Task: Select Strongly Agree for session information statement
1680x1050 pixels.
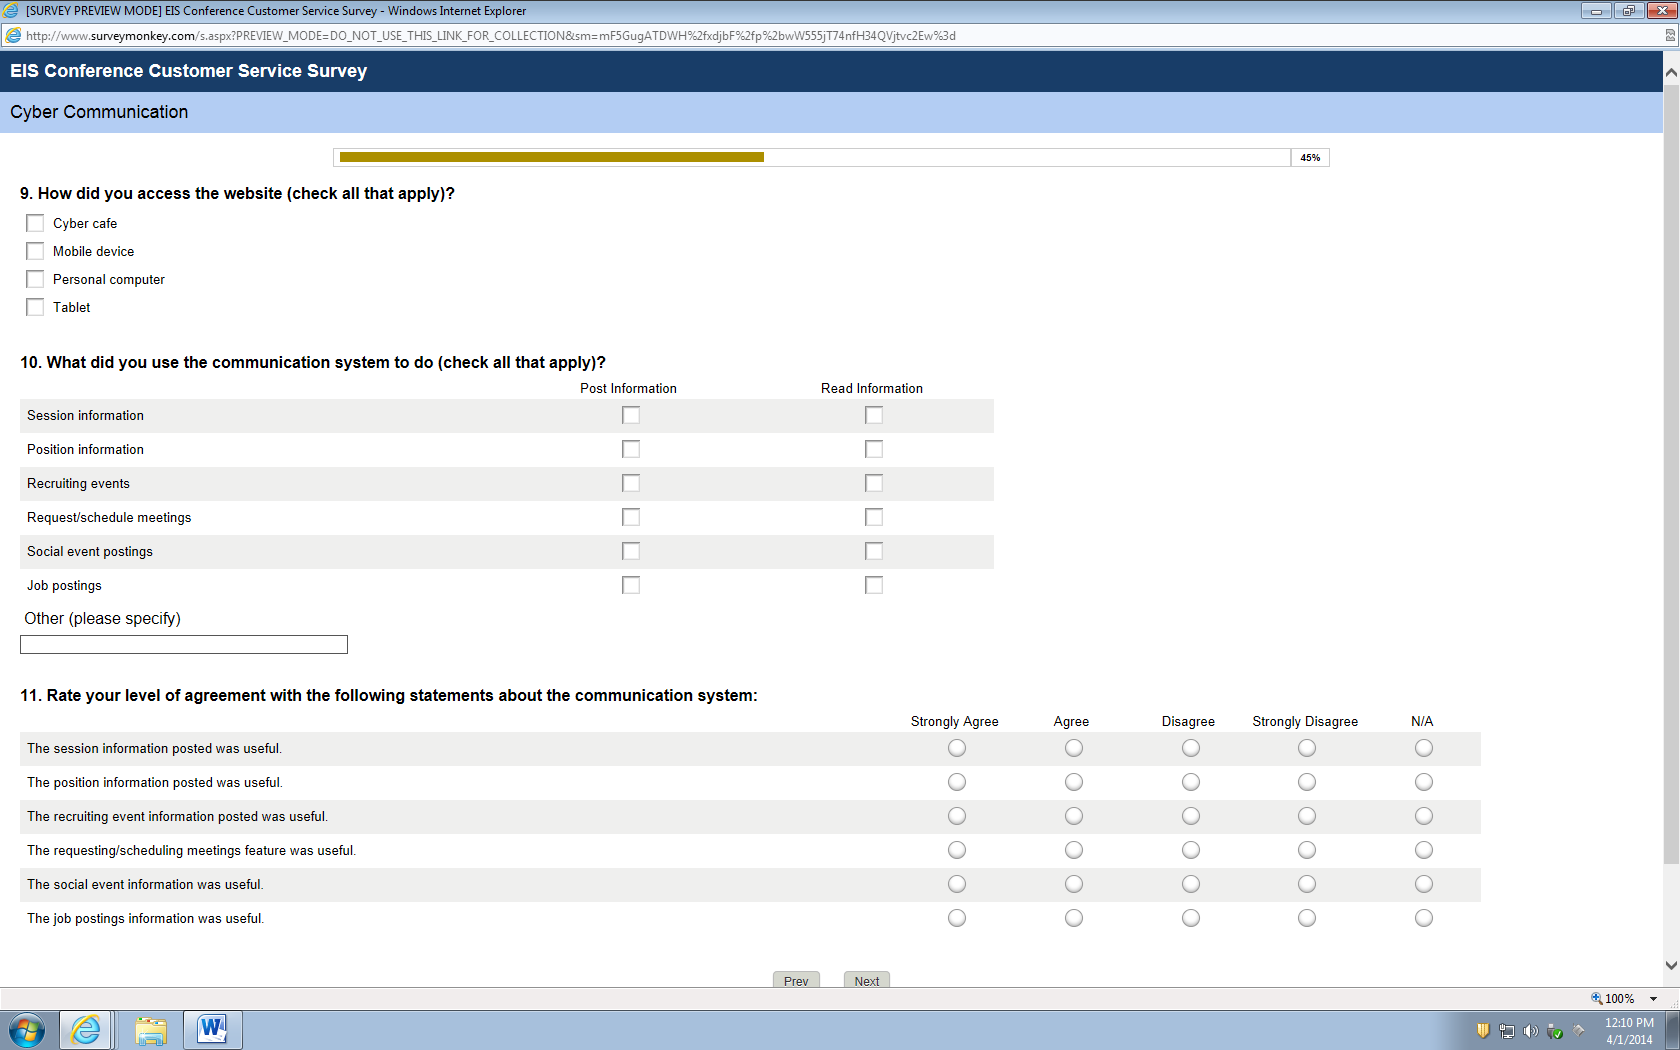Action: coord(957,748)
